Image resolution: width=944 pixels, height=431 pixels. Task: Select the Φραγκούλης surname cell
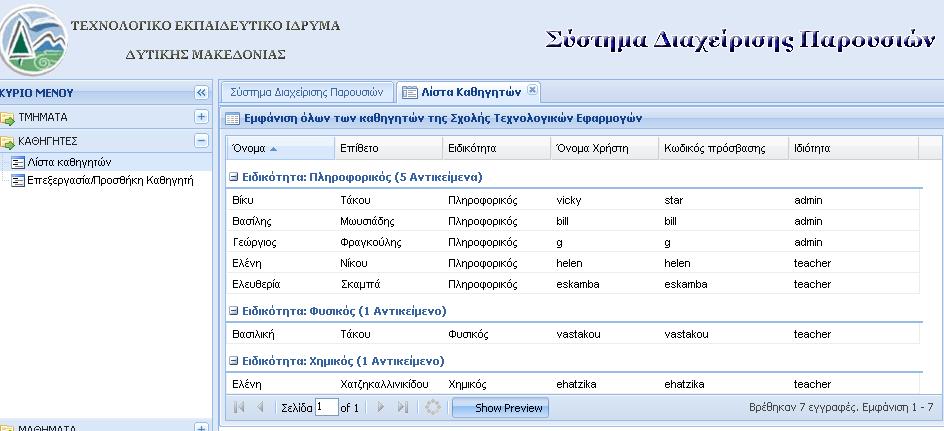pyautogui.click(x=388, y=242)
